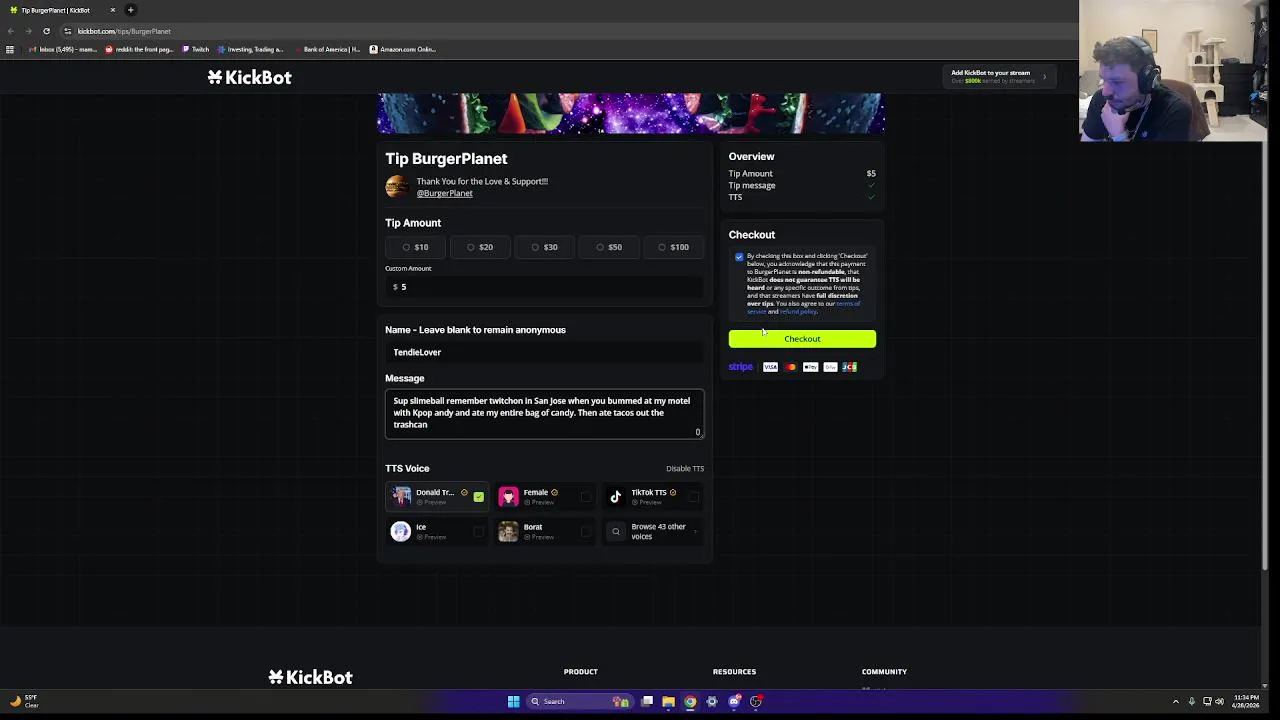The height and width of the screenshot is (720, 1280).
Task: Open Discord from the taskbar
Action: [x=734, y=701]
